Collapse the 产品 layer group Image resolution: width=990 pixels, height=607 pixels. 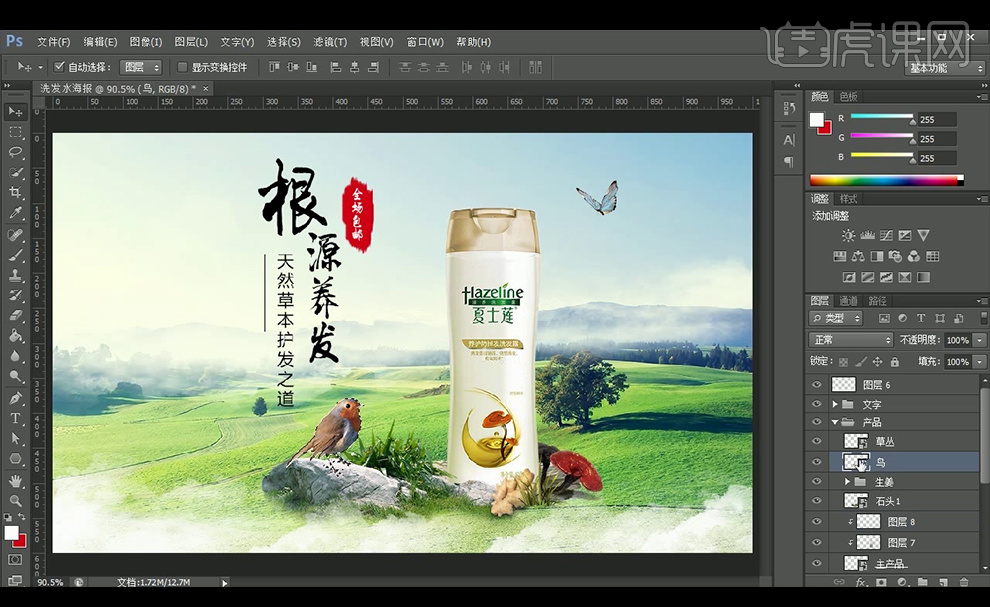click(x=835, y=422)
